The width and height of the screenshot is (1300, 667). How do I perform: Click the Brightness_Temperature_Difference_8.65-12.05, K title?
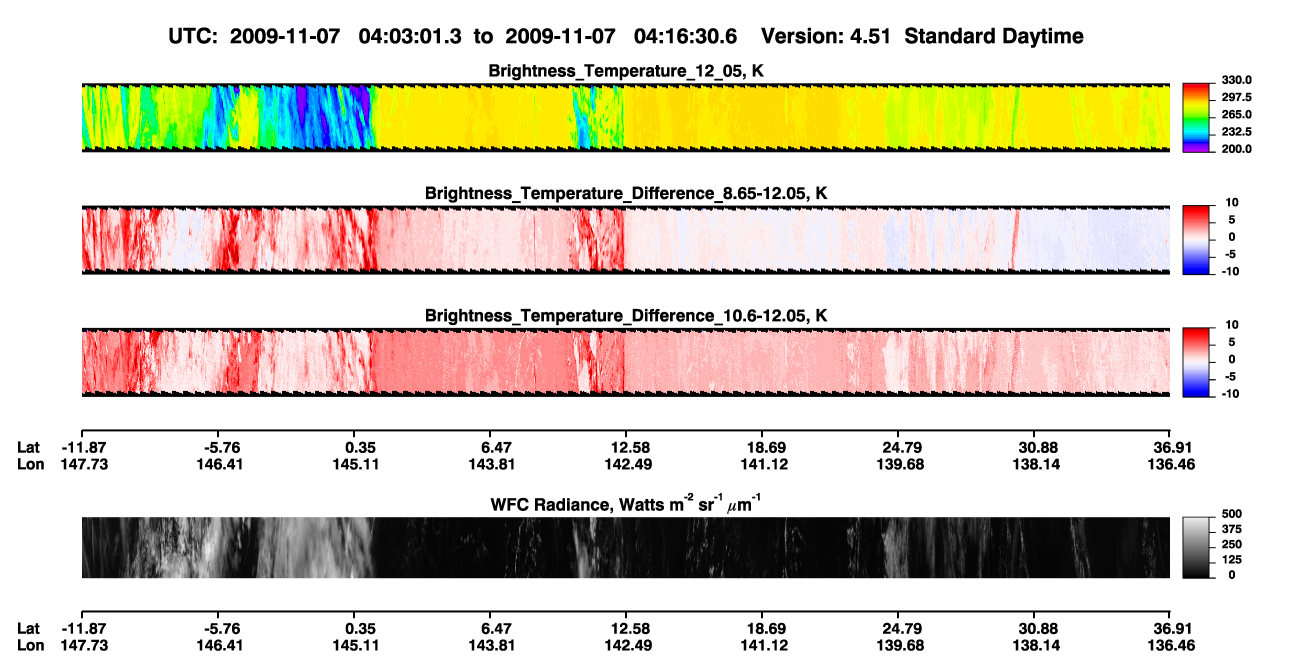pos(626,193)
